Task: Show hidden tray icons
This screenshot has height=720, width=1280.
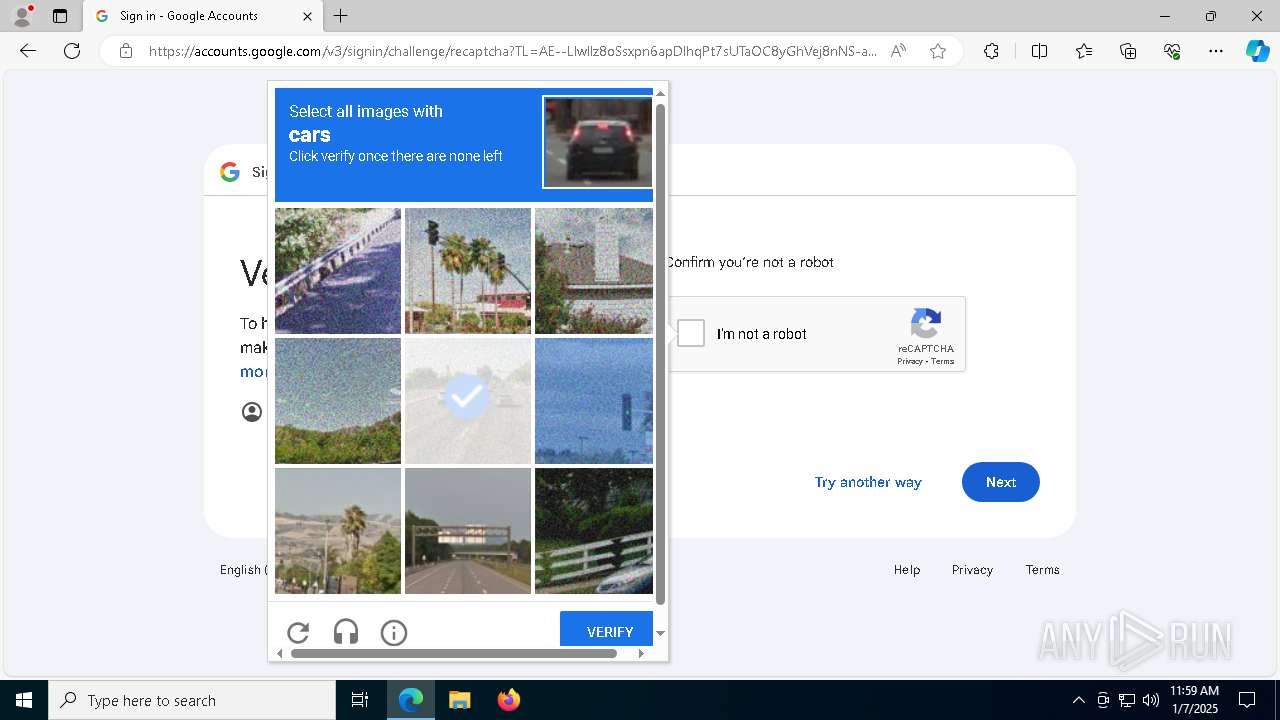Action: (x=1078, y=700)
